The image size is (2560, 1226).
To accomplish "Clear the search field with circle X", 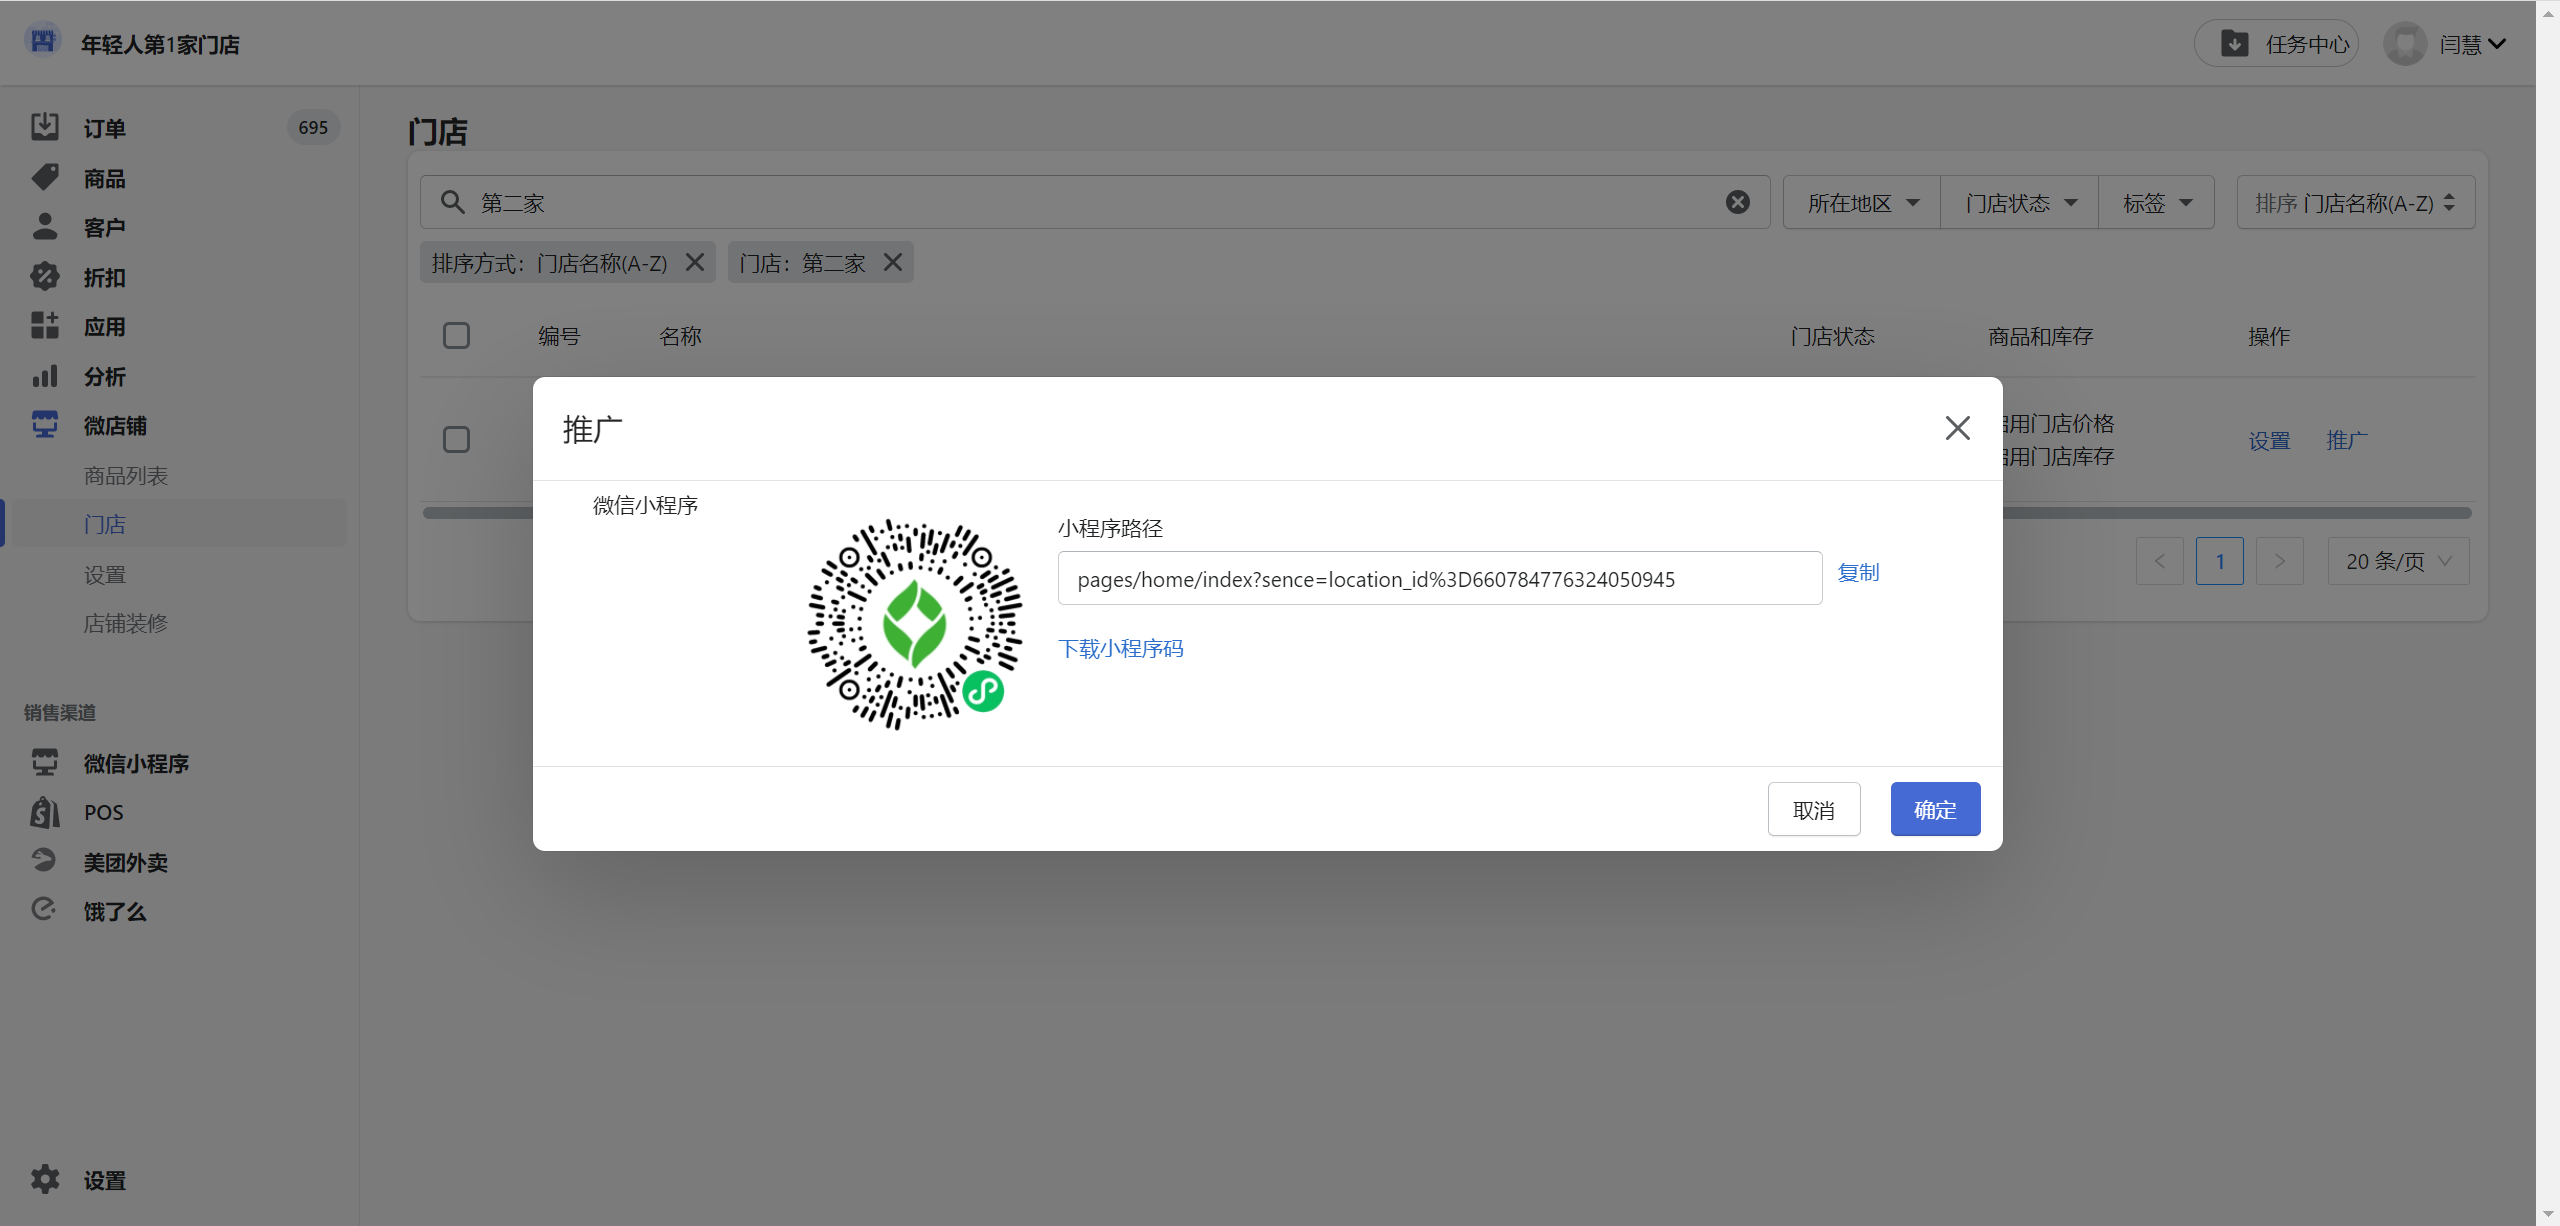I will pos(1738,202).
